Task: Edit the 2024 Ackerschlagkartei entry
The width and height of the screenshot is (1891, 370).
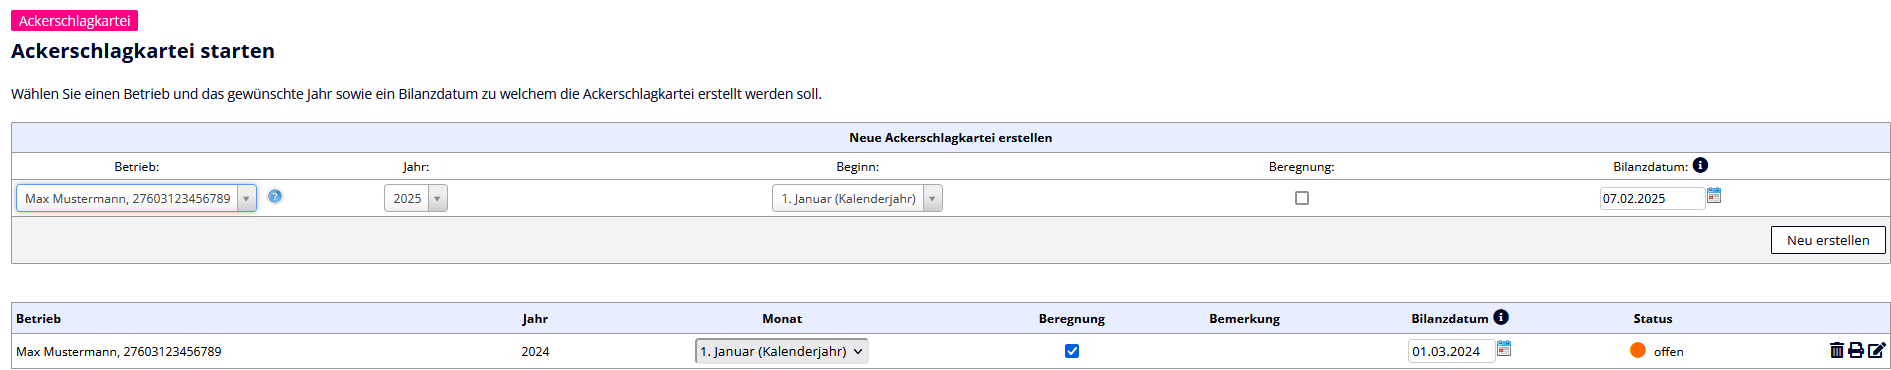Action: tap(1877, 350)
